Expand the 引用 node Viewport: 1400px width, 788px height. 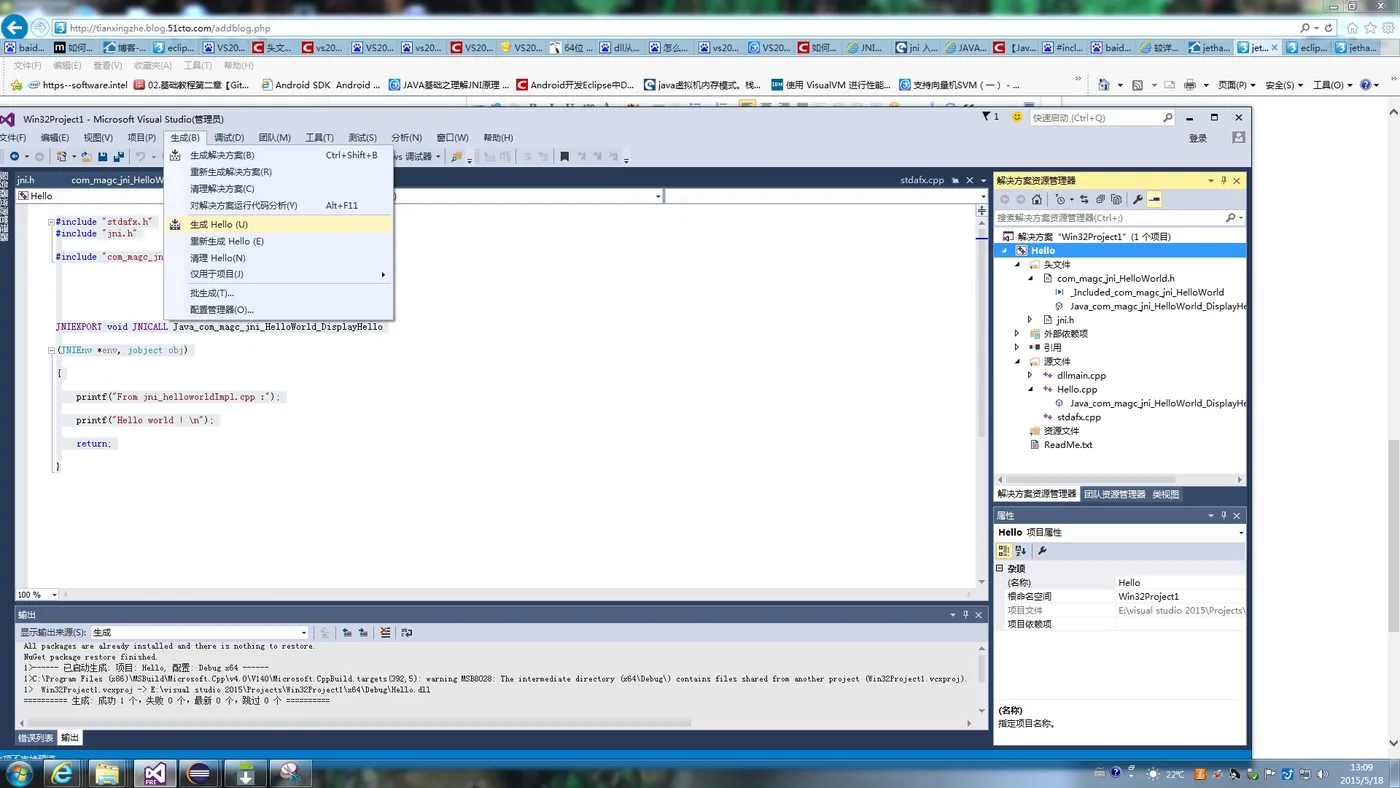(1018, 348)
